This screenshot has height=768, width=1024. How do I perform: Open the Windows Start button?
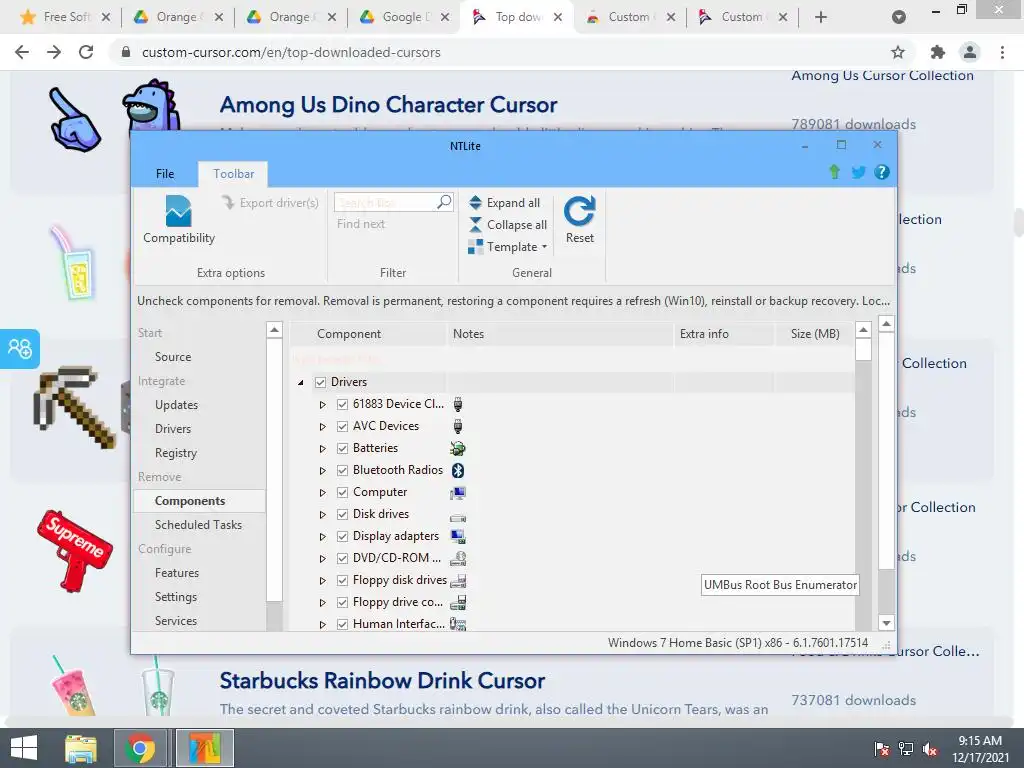24,748
